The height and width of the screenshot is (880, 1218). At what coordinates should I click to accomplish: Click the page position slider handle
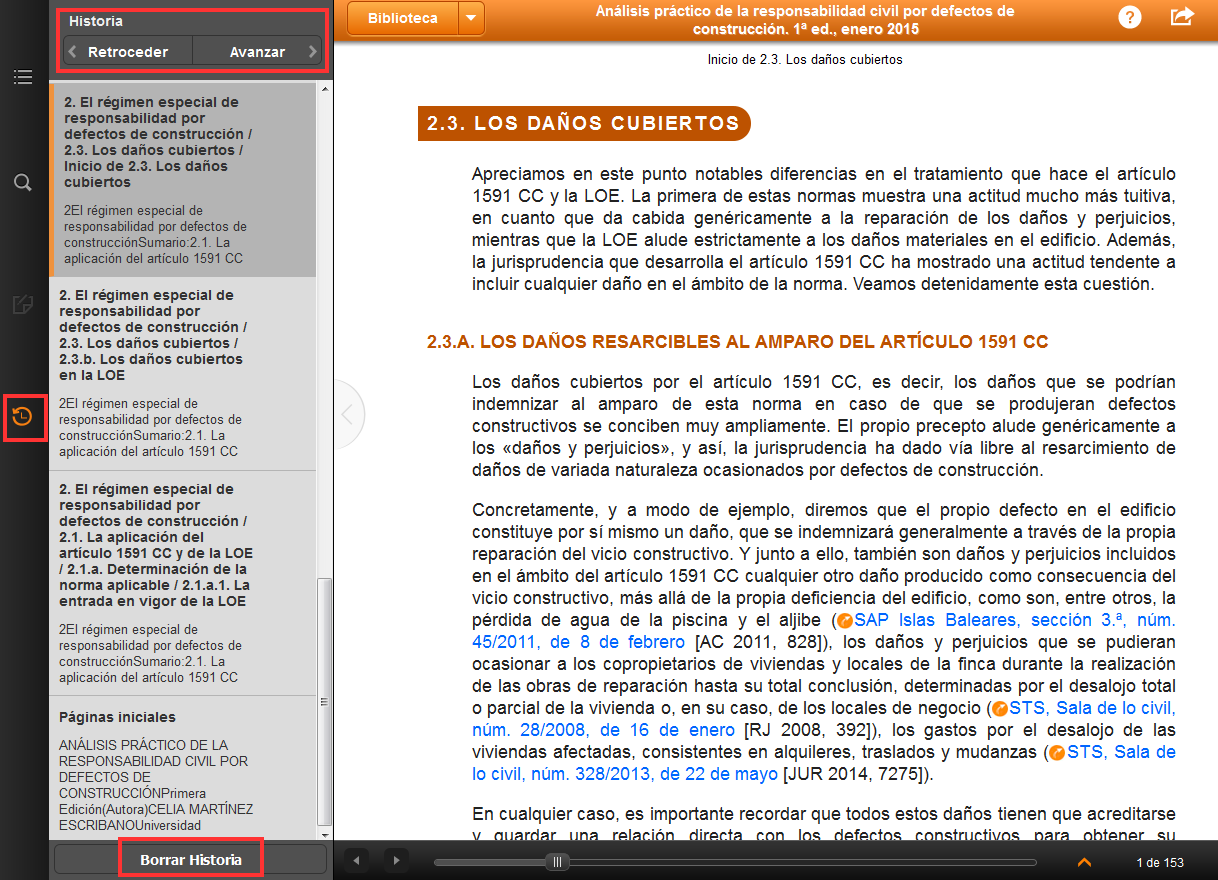pyautogui.click(x=558, y=861)
